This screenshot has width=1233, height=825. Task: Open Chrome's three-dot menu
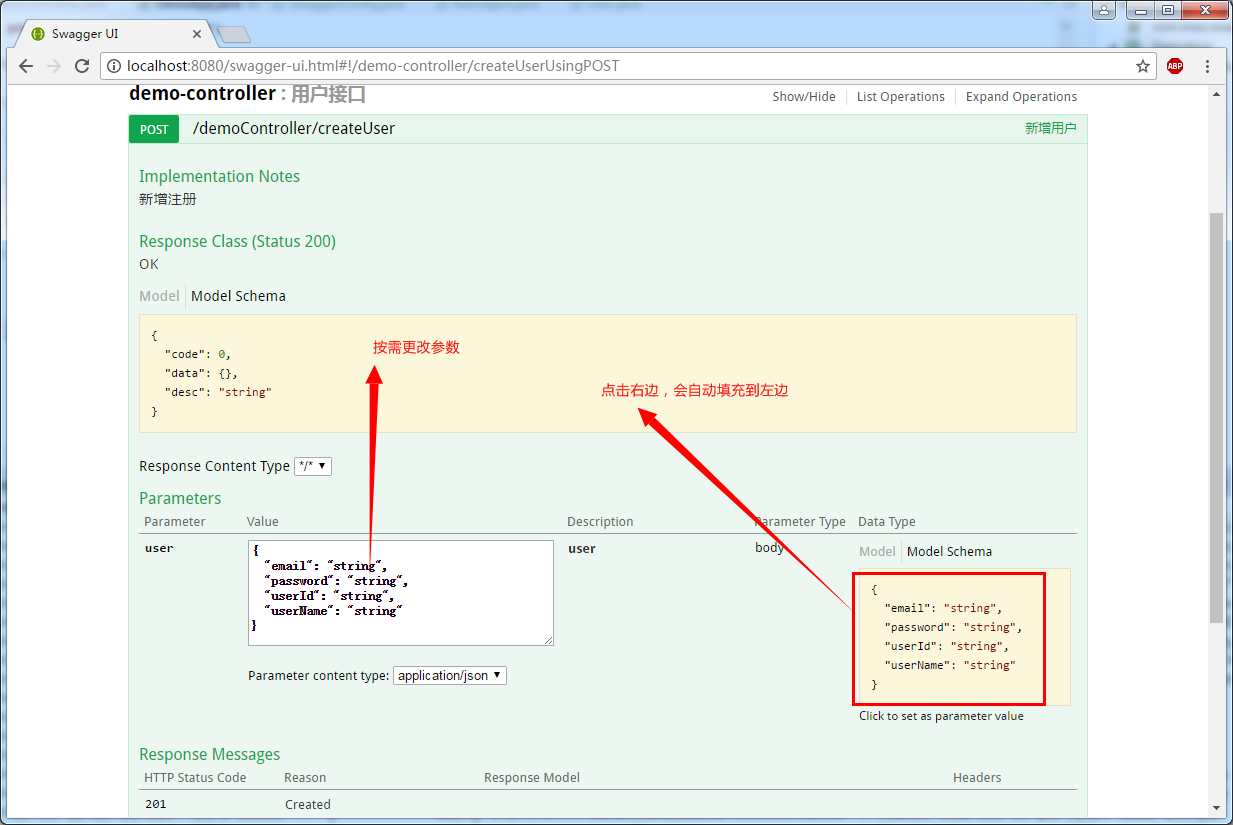(x=1208, y=66)
